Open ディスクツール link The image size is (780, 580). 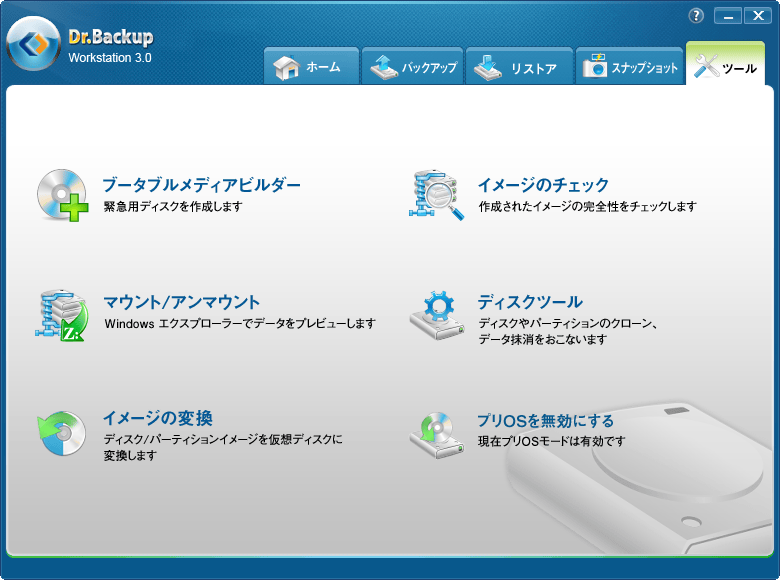(x=530, y=302)
